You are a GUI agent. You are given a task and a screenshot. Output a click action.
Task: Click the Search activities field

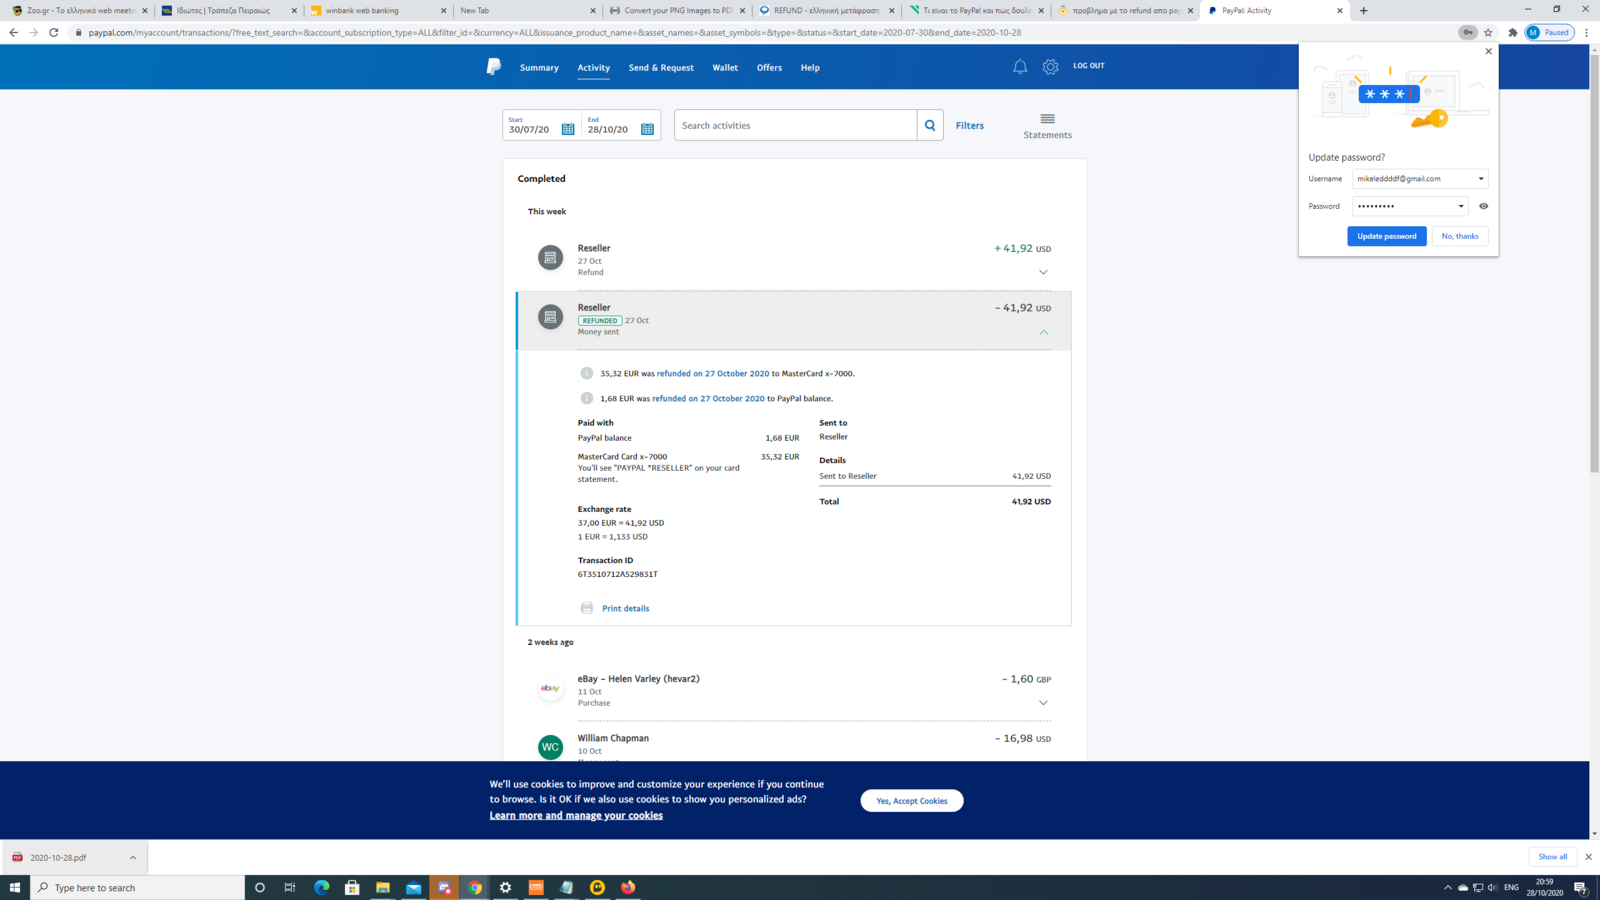coord(795,125)
